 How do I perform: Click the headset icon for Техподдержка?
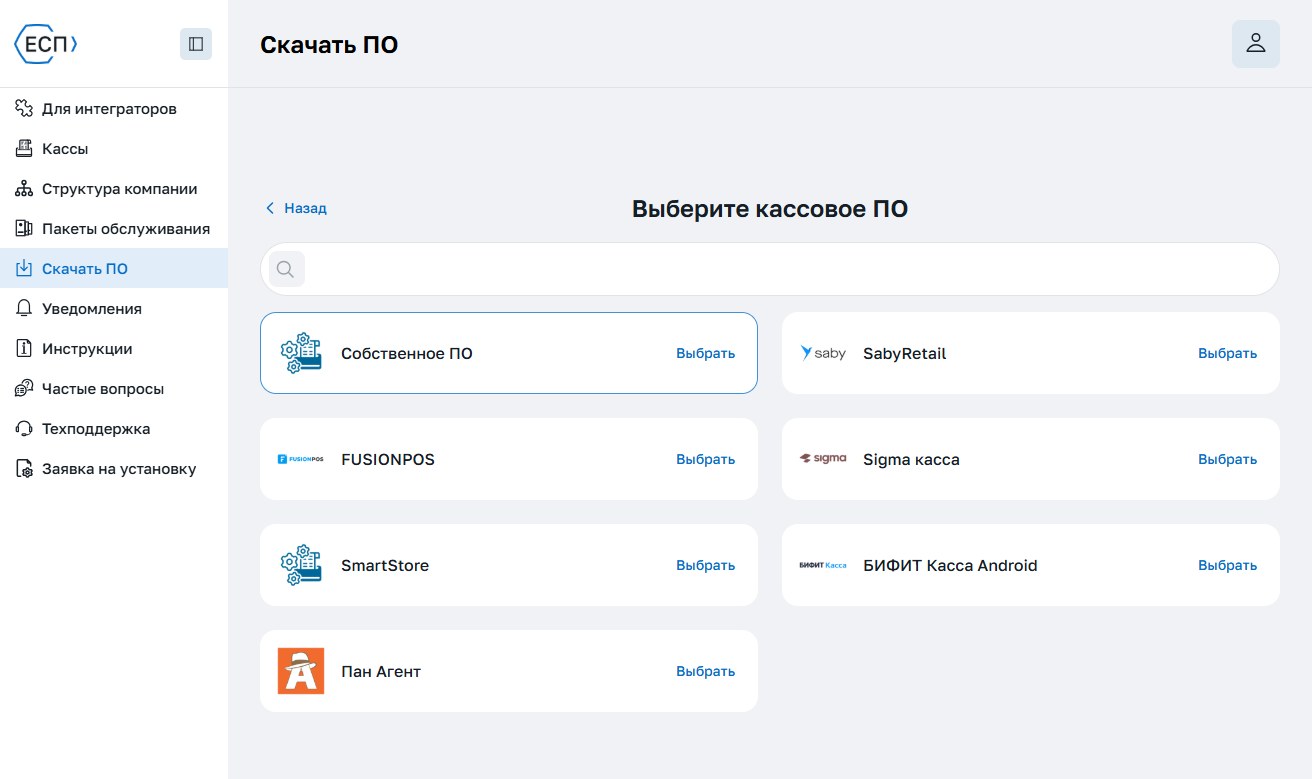[24, 428]
